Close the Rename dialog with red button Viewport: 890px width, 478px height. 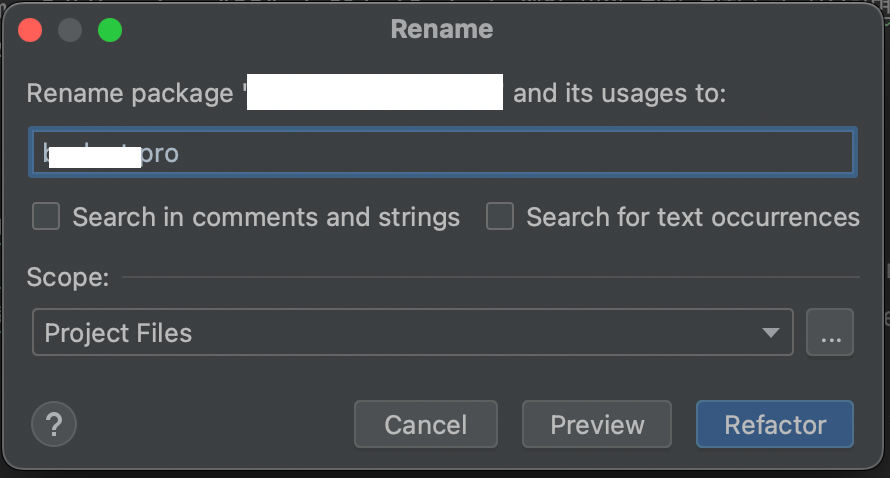pyautogui.click(x=30, y=30)
